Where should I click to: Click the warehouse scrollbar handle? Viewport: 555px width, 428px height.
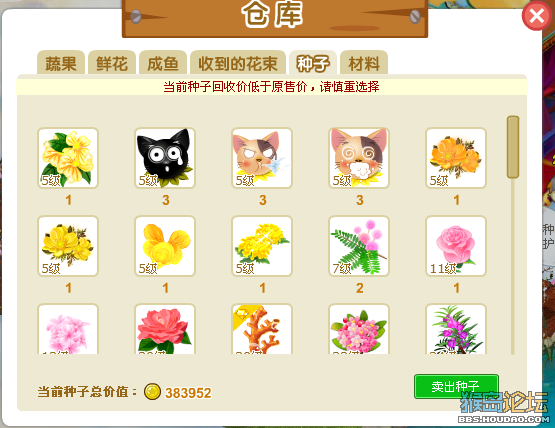pyautogui.click(x=513, y=147)
